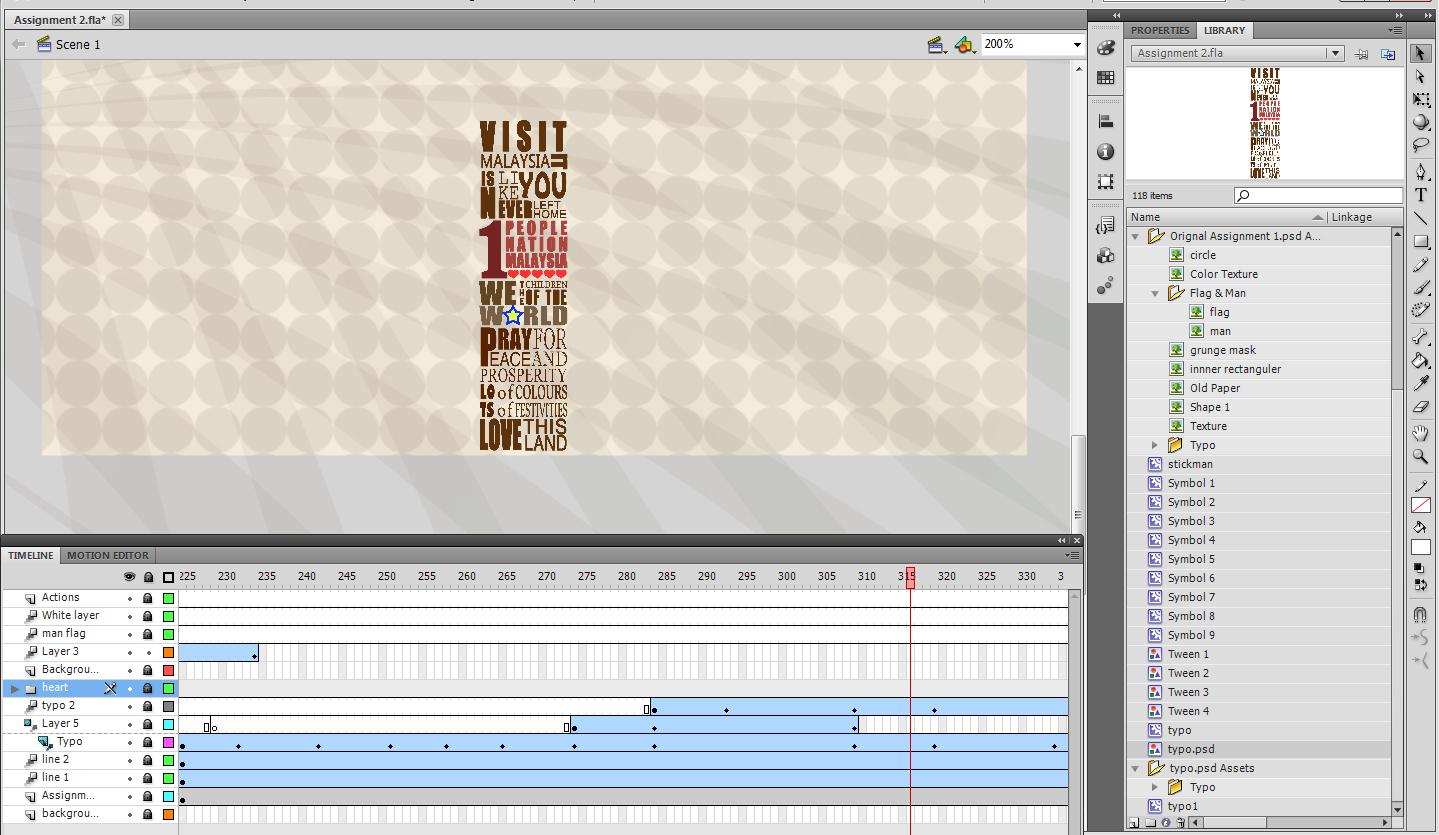Hide the man flag layer
This screenshot has height=835, width=1439.
tap(129, 634)
